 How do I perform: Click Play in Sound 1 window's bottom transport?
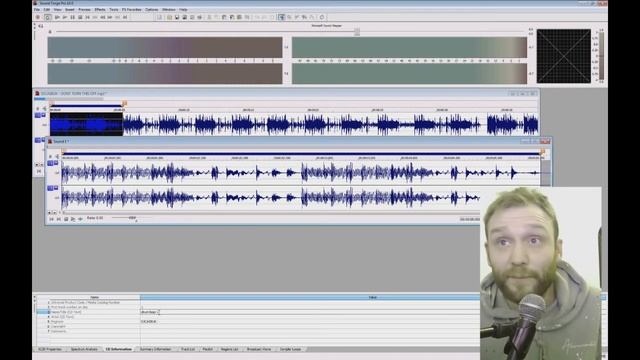73,219
